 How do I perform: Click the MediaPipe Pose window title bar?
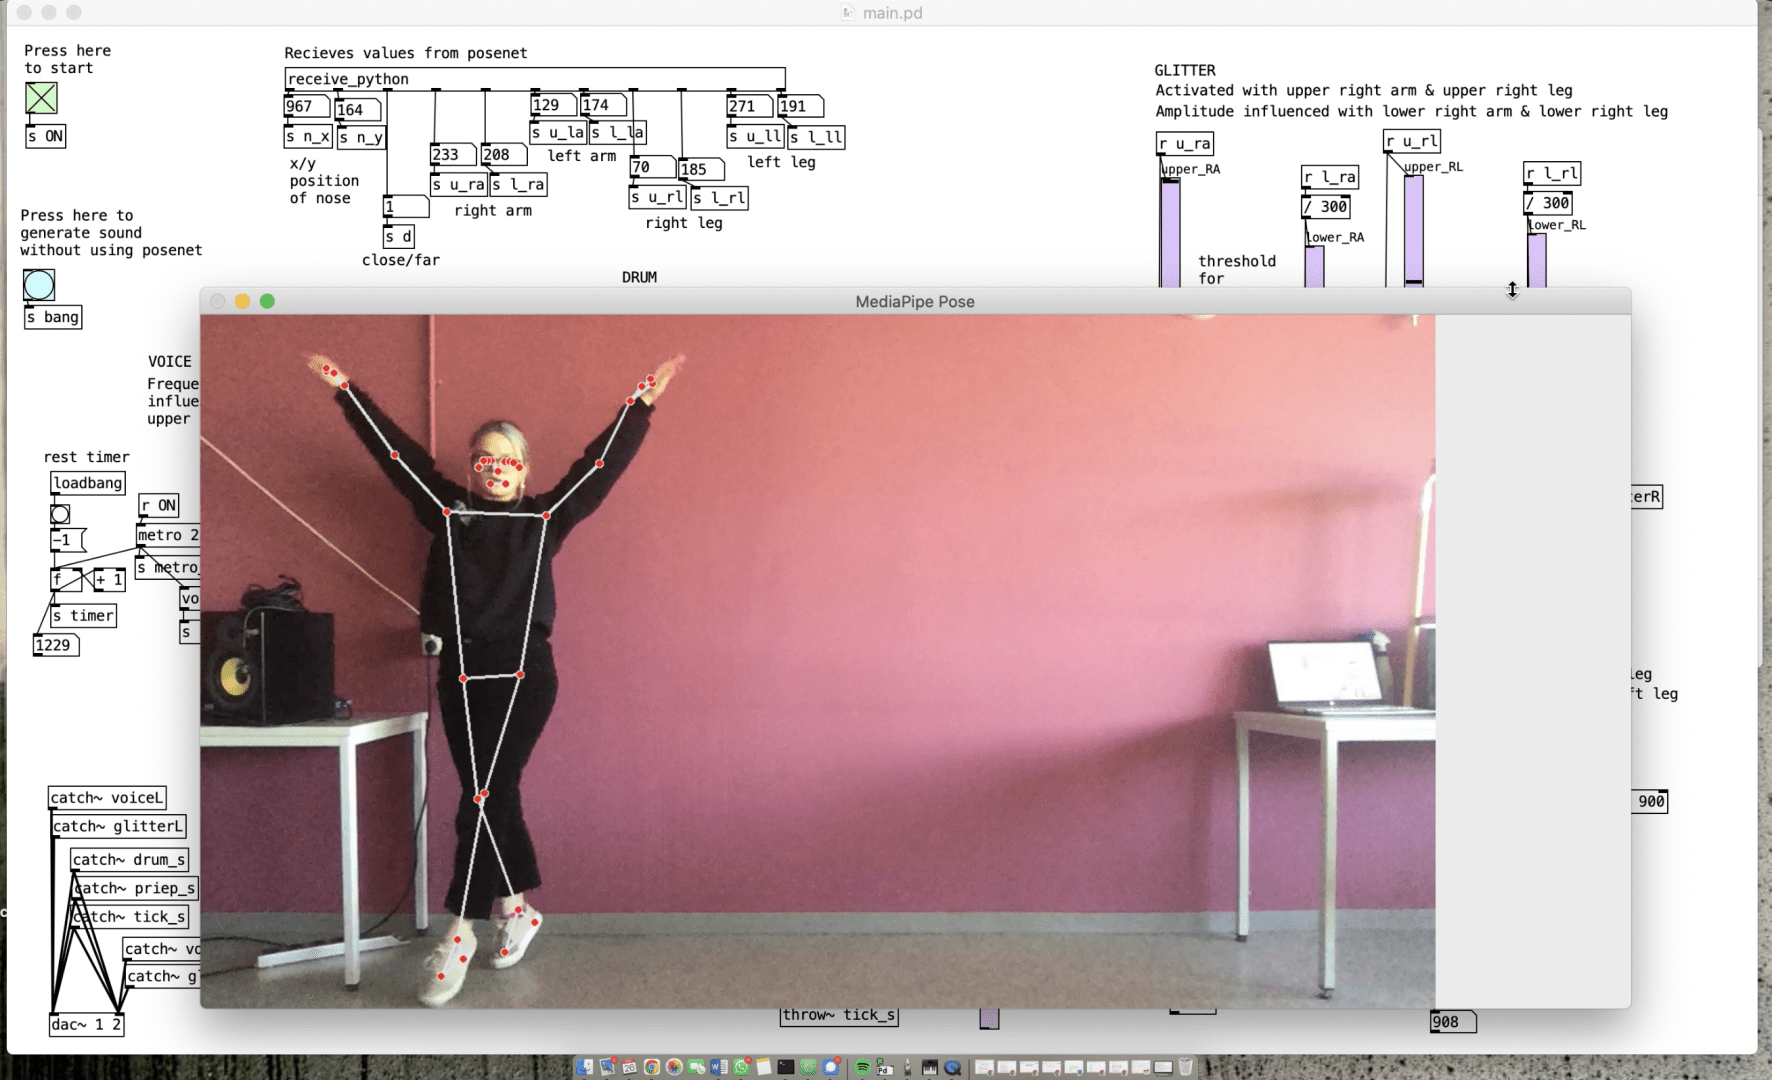coord(914,301)
